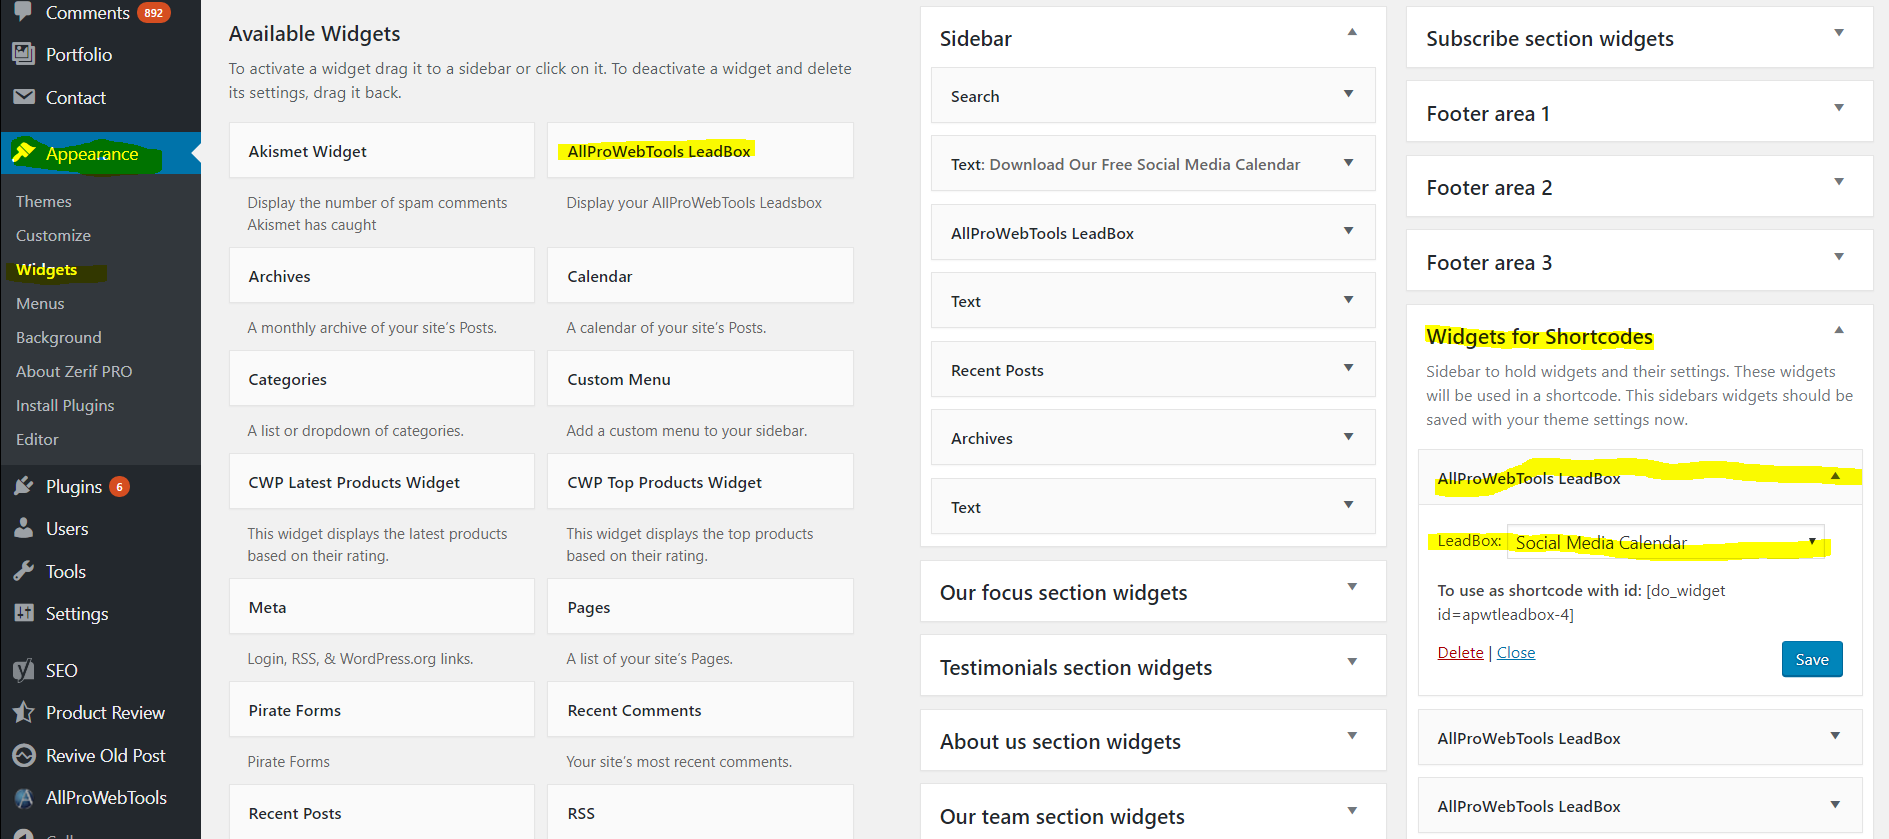Click the SEO Yoast icon
Screen dimensions: 1889x839
[24, 670]
